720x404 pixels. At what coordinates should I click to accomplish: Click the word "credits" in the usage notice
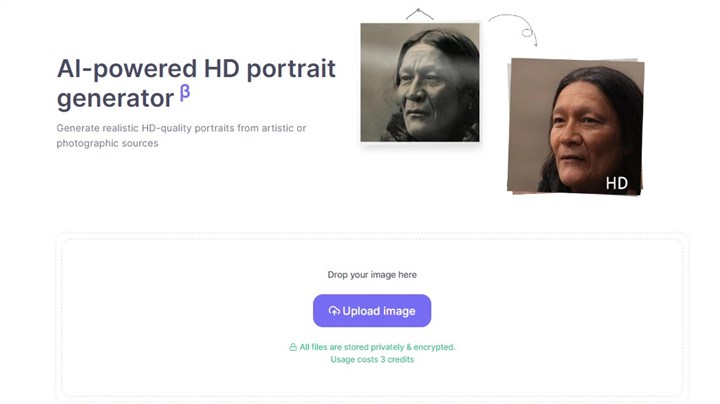click(x=399, y=359)
